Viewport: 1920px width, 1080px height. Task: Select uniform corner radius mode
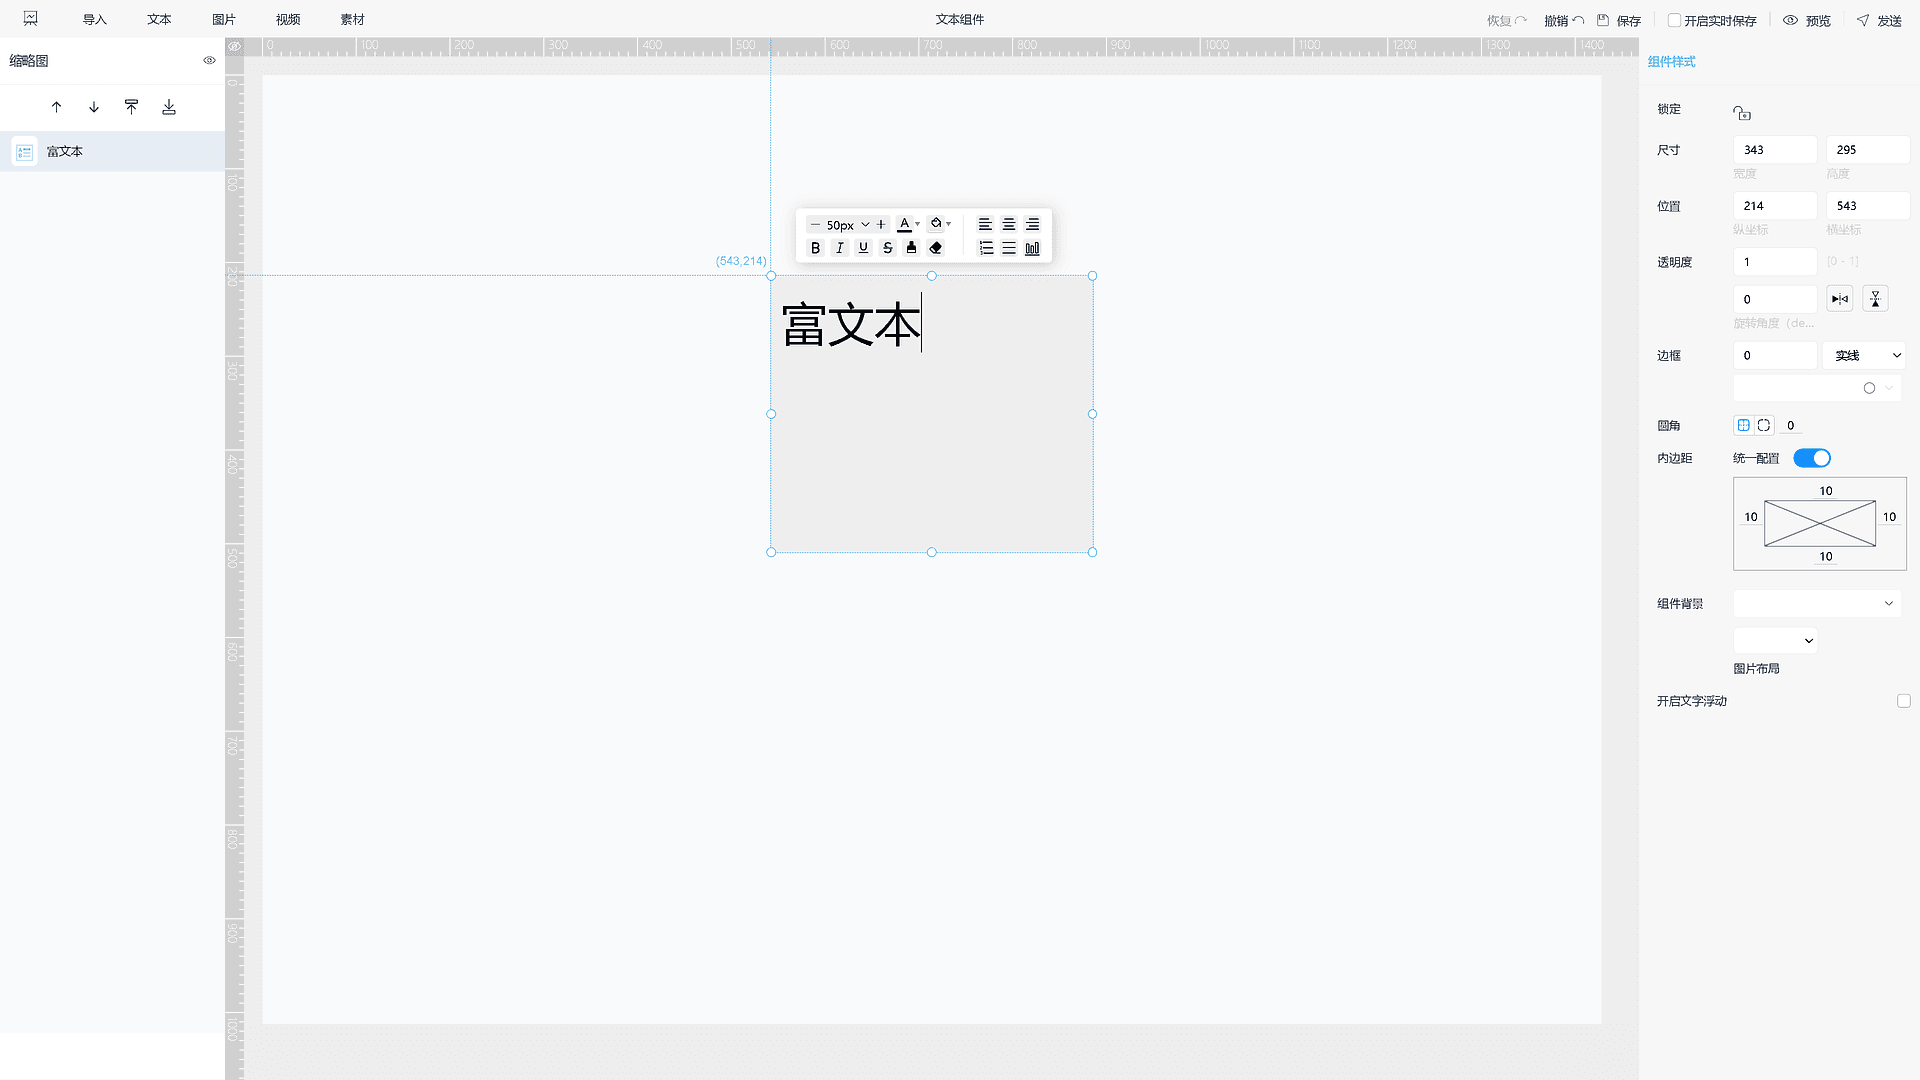(1743, 425)
